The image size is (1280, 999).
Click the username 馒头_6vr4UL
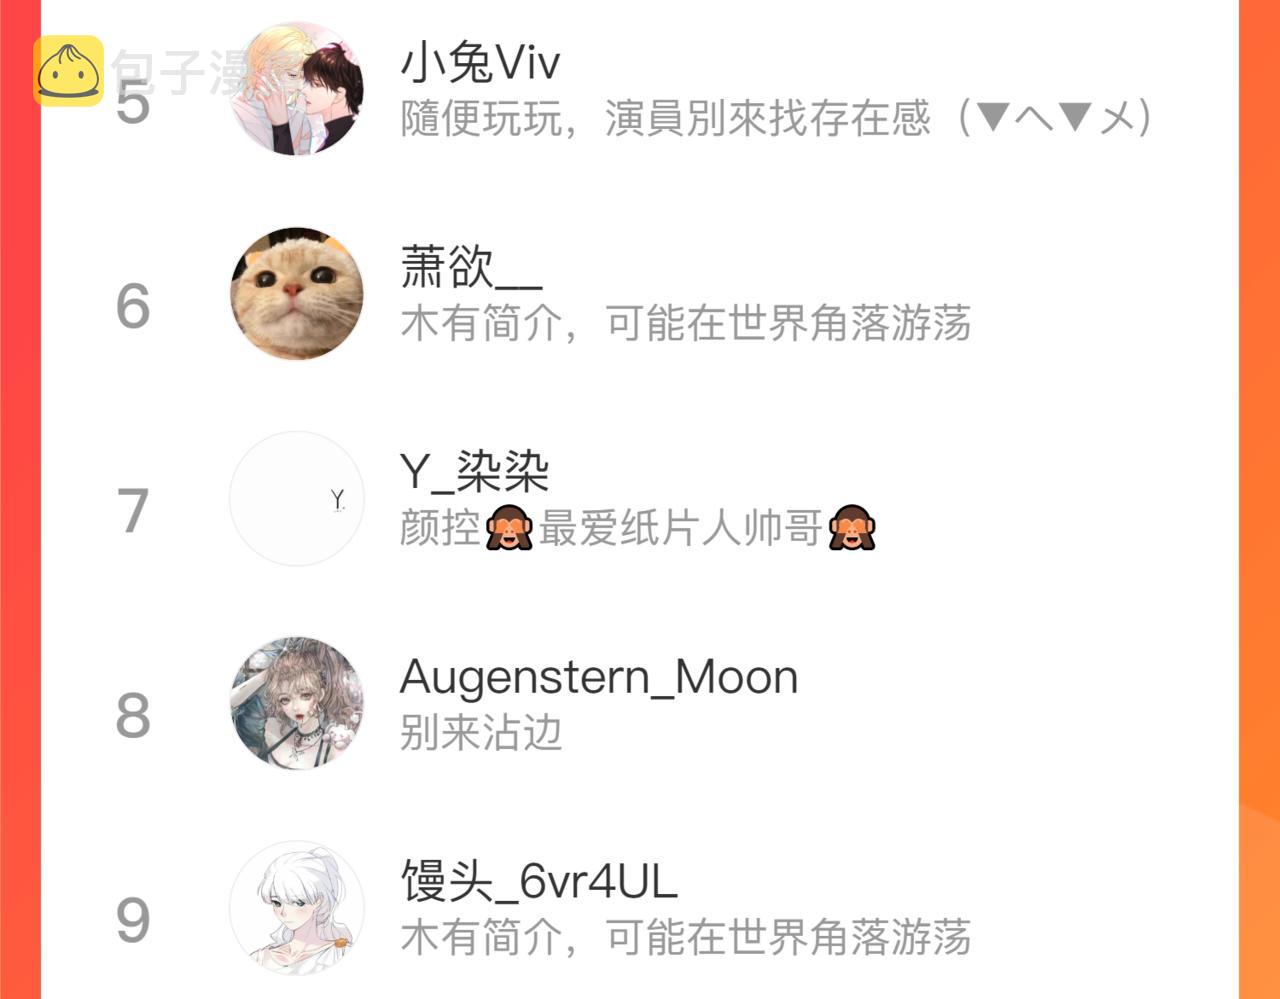539,881
